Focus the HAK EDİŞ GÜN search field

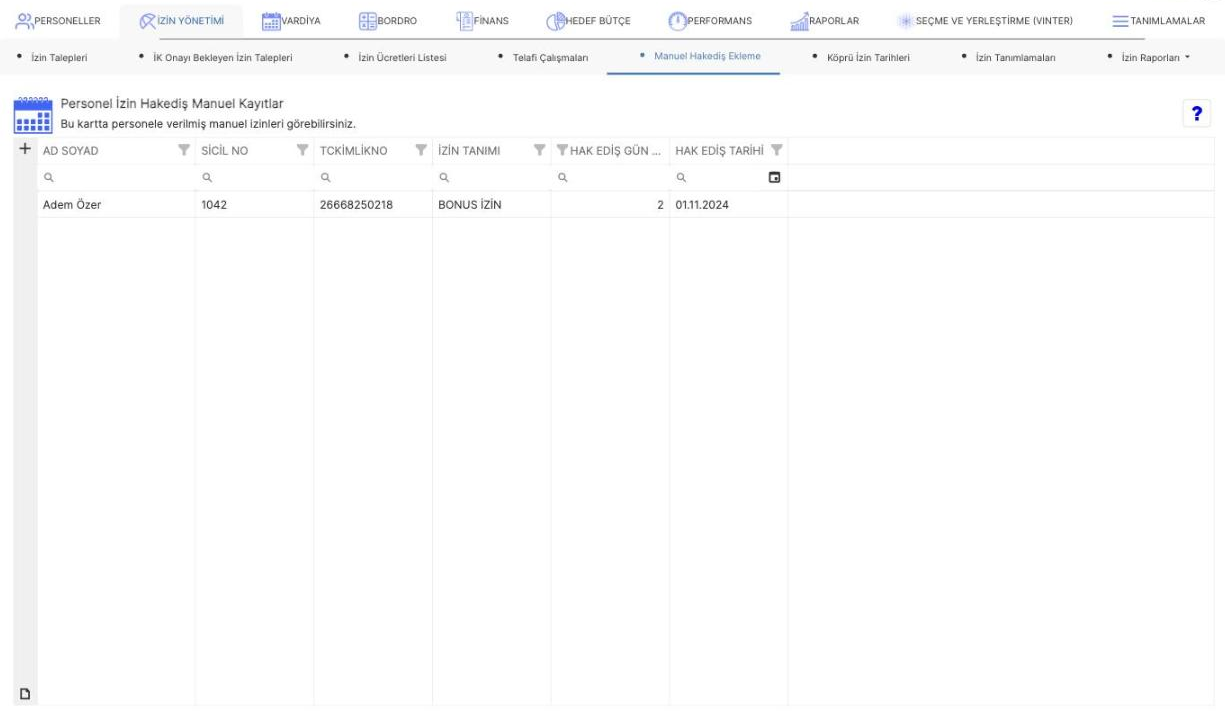[x=610, y=178]
